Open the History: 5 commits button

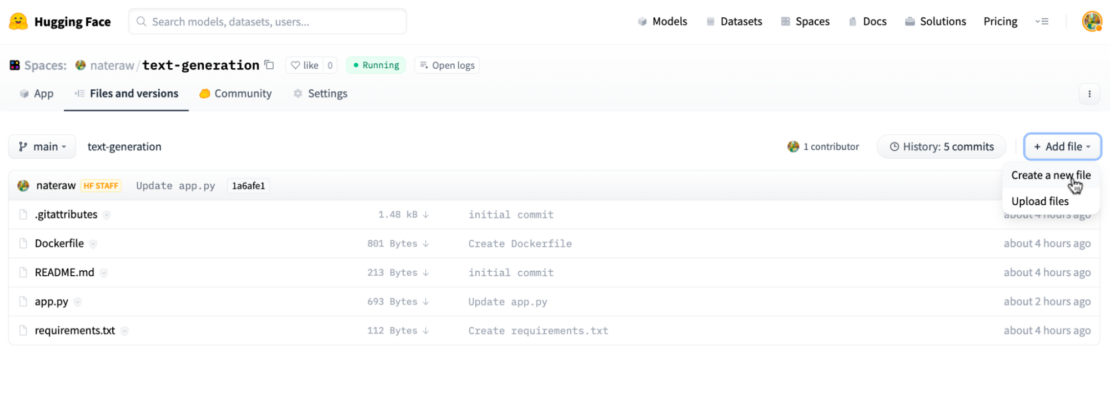pyautogui.click(x=940, y=147)
